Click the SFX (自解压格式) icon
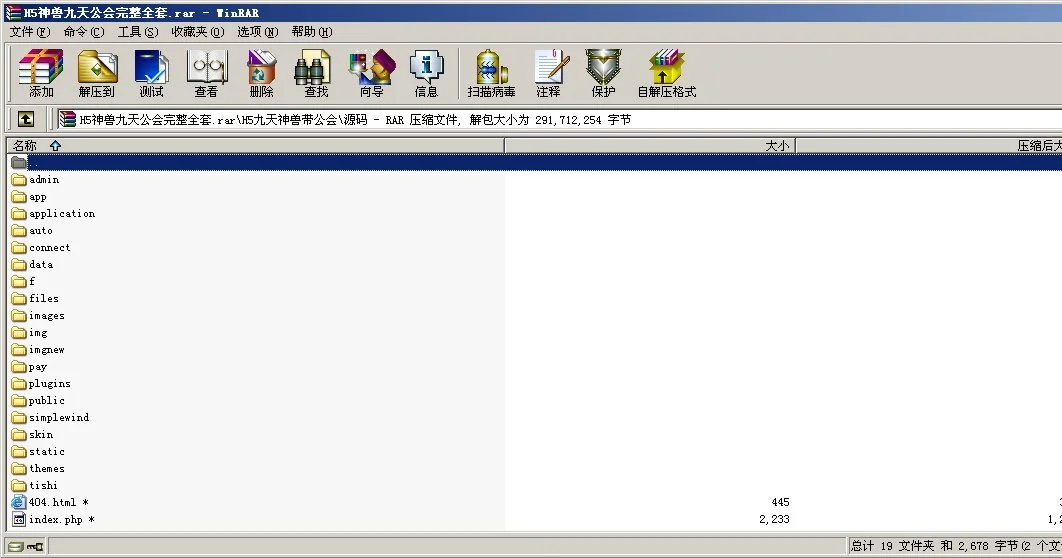The width and height of the screenshot is (1062, 558). tap(666, 73)
